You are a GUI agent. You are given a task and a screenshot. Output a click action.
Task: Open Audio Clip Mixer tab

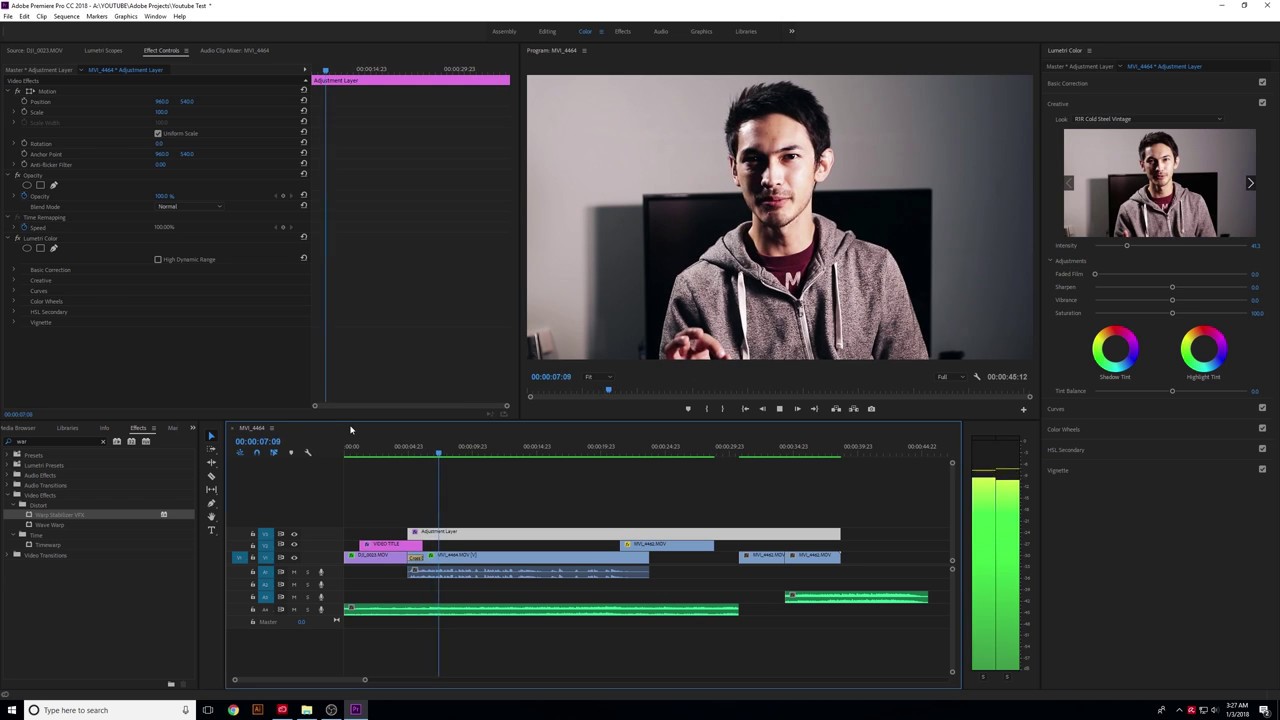pos(234,50)
